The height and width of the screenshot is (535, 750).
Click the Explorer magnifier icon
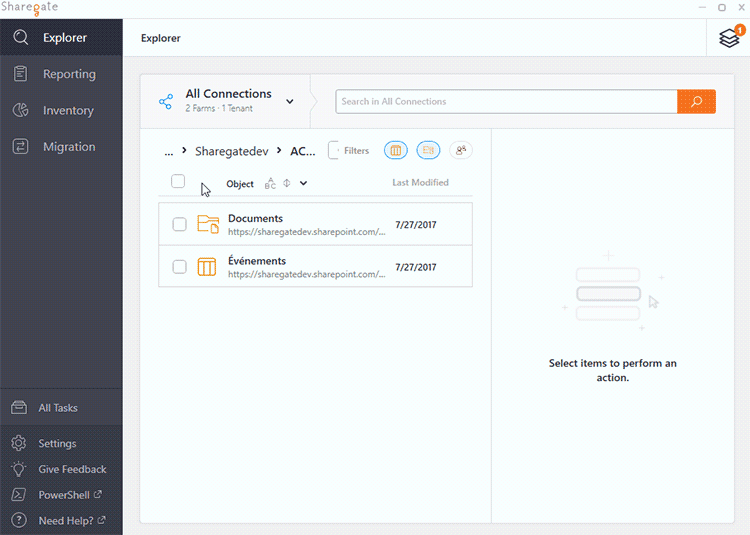(x=21, y=37)
